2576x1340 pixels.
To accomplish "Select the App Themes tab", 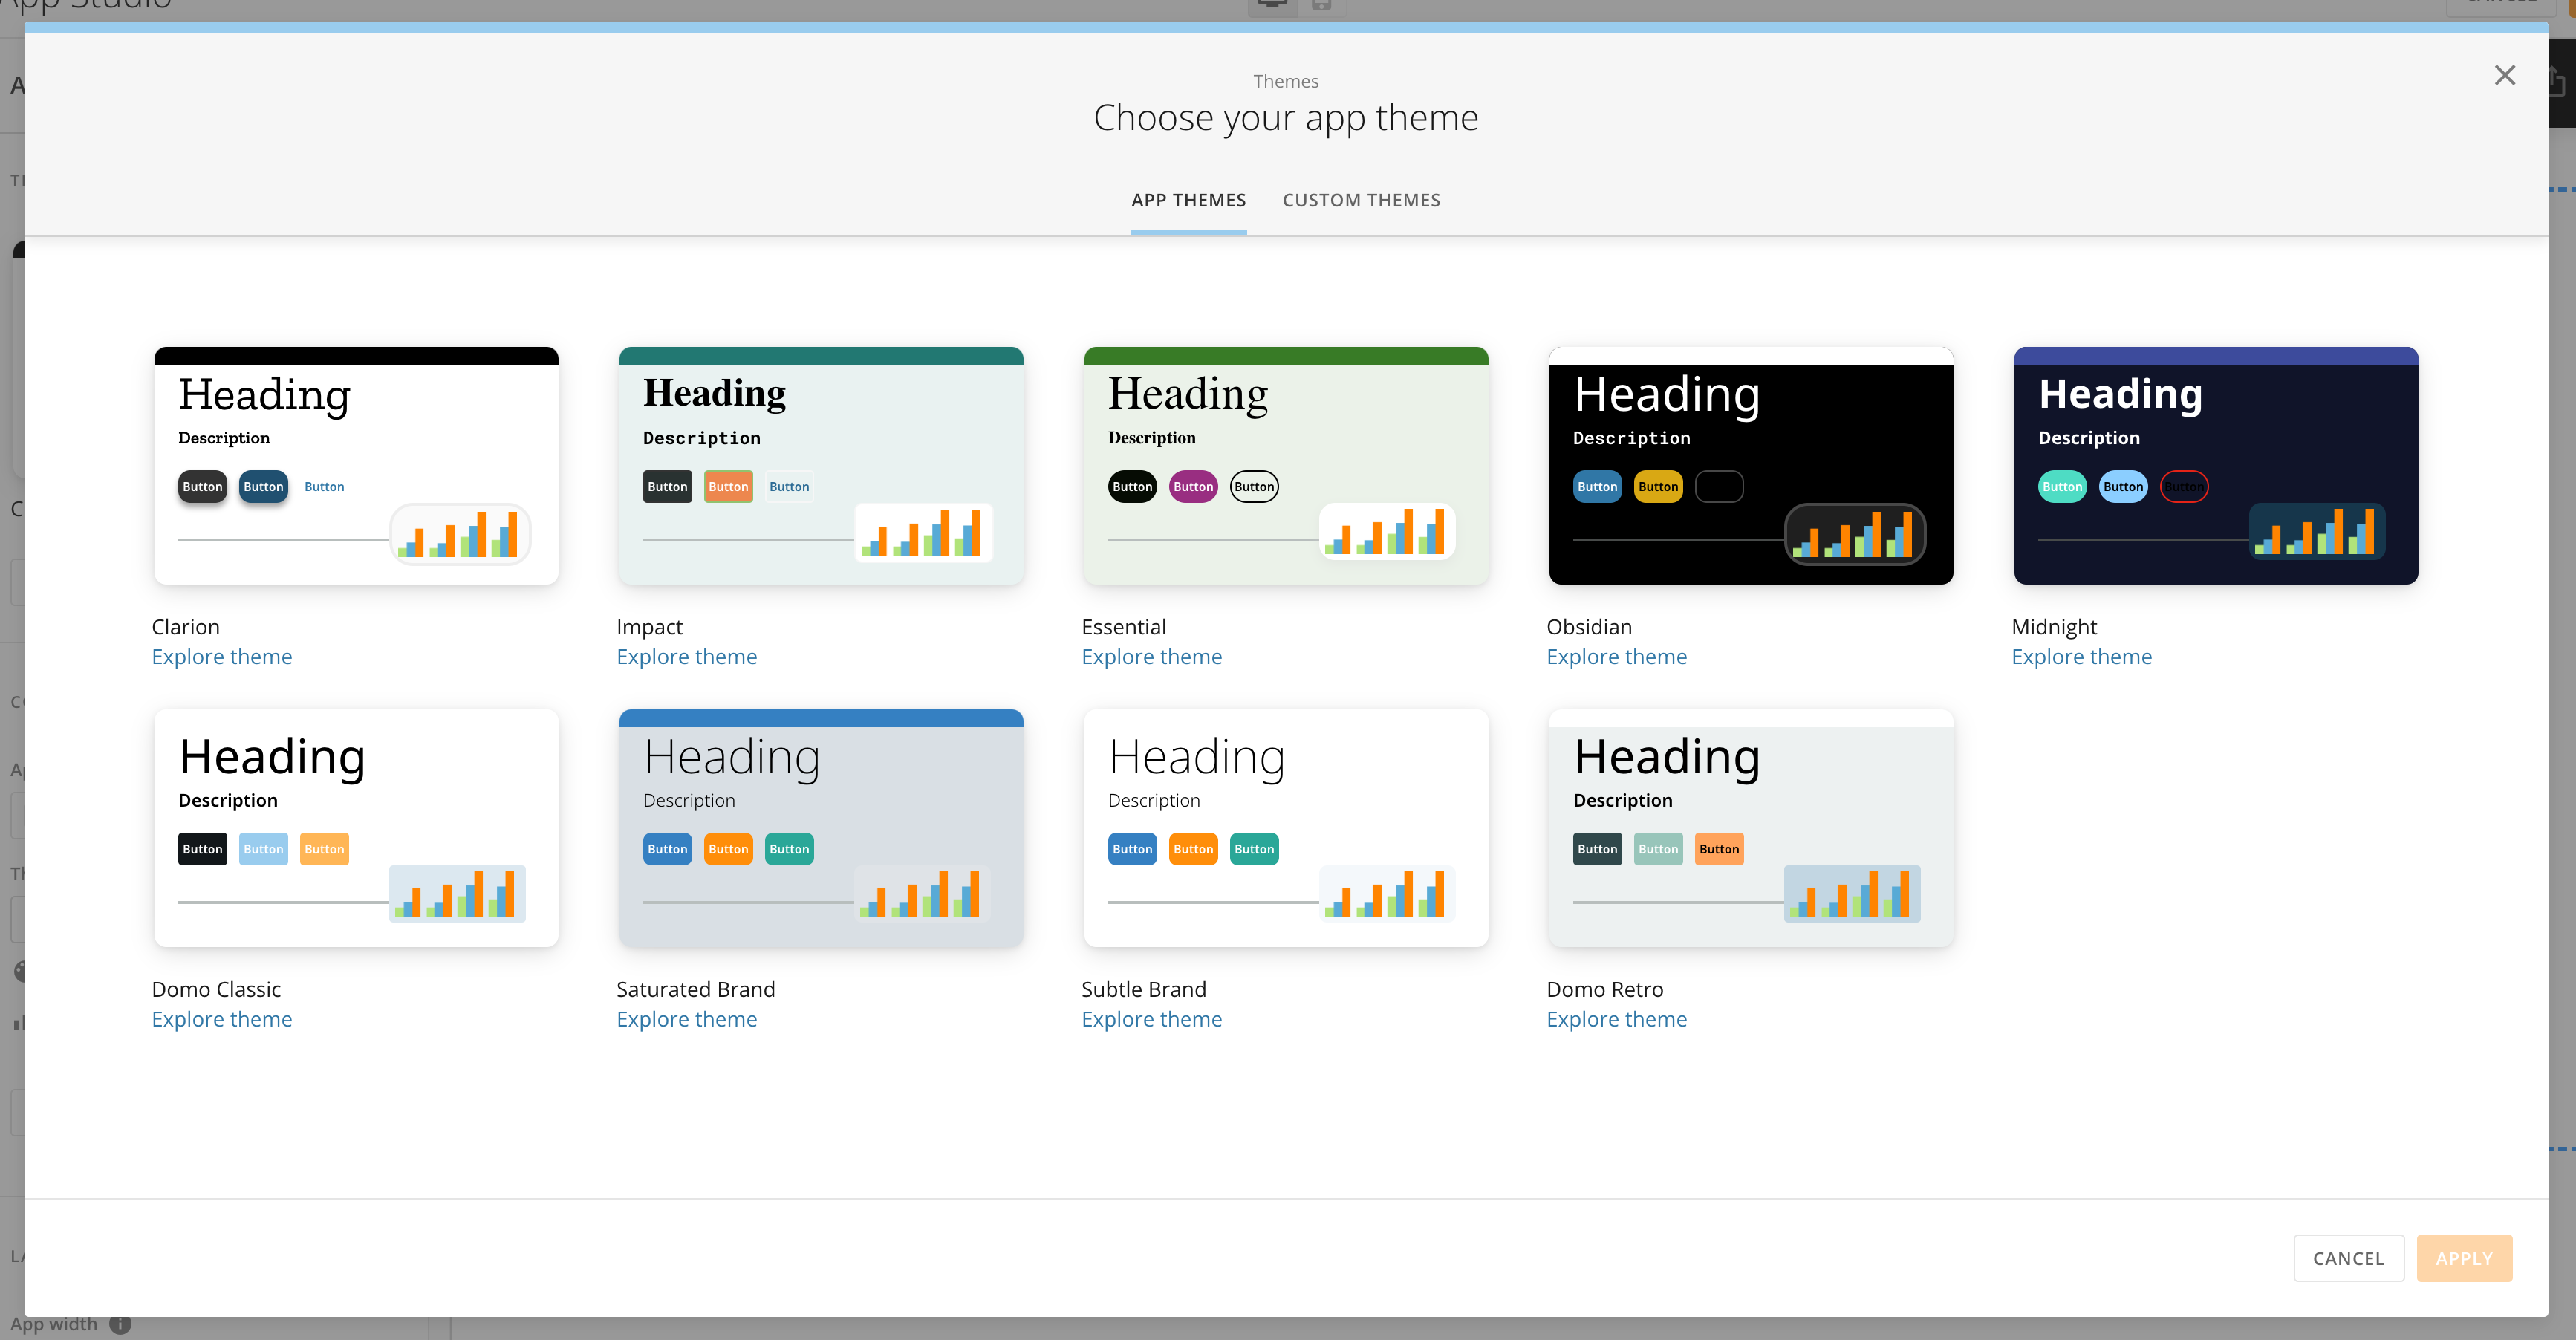I will [x=1188, y=200].
